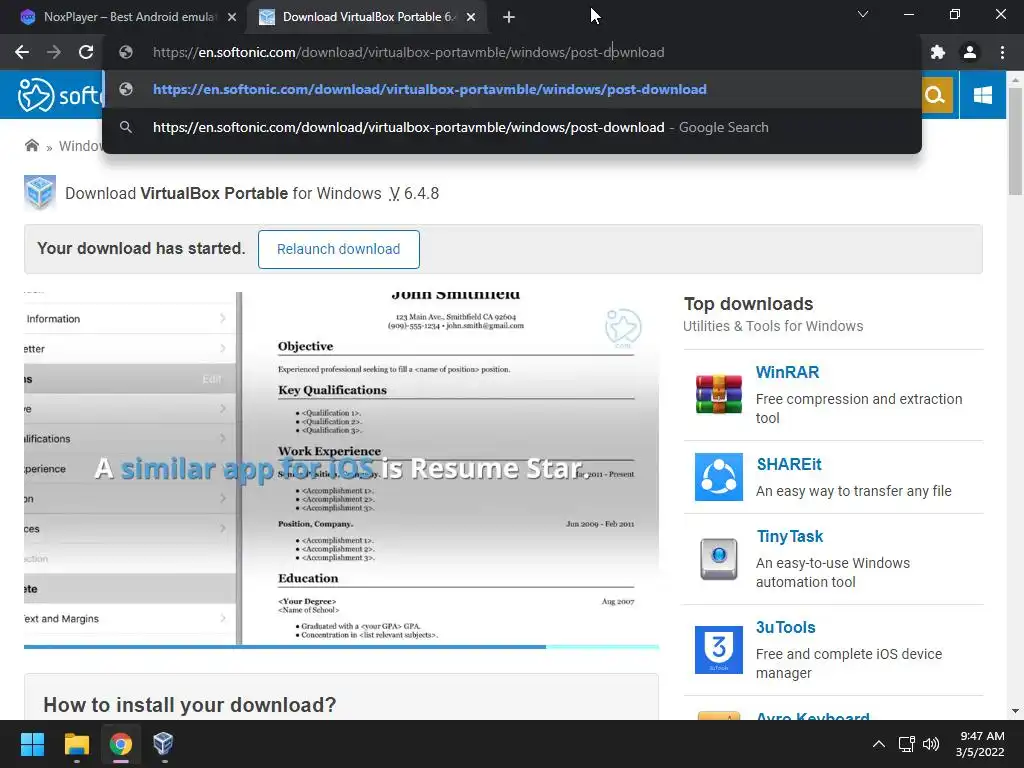Click the video advertisement thumbnail

(341, 468)
